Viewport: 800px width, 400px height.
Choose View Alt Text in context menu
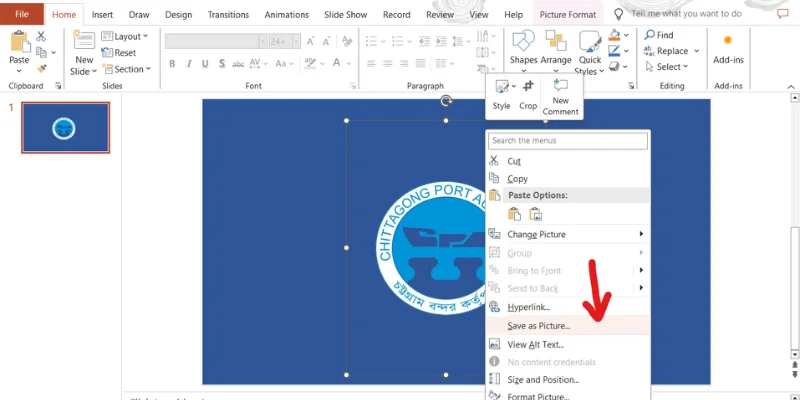coord(568,344)
